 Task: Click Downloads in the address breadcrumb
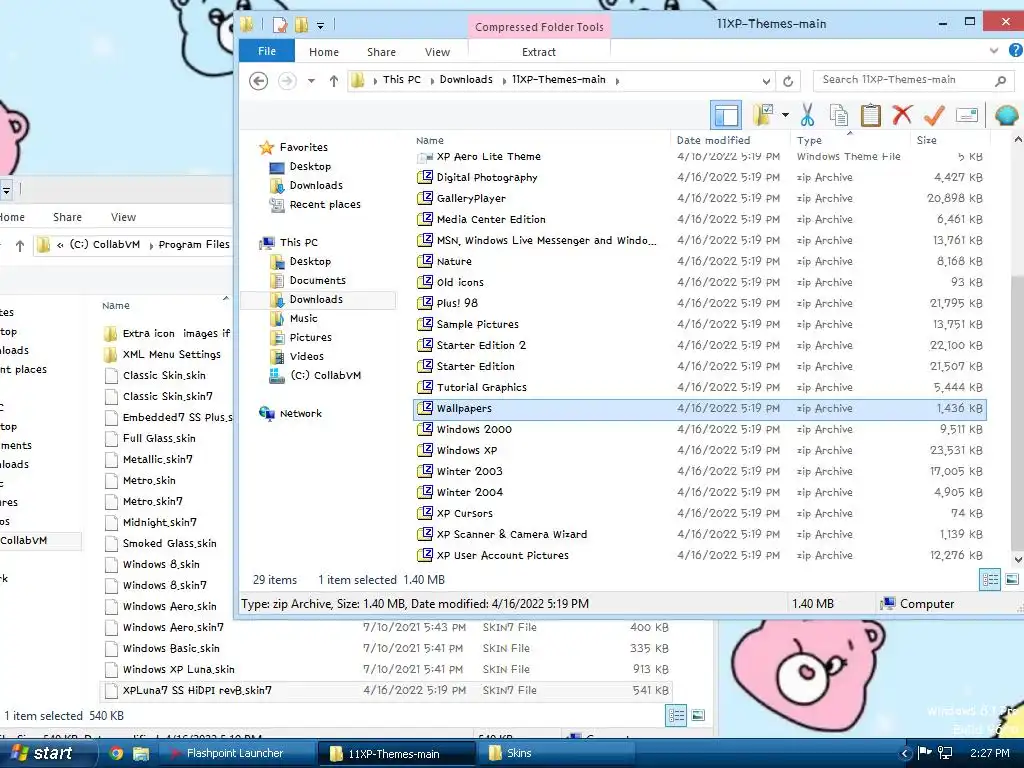[466, 80]
